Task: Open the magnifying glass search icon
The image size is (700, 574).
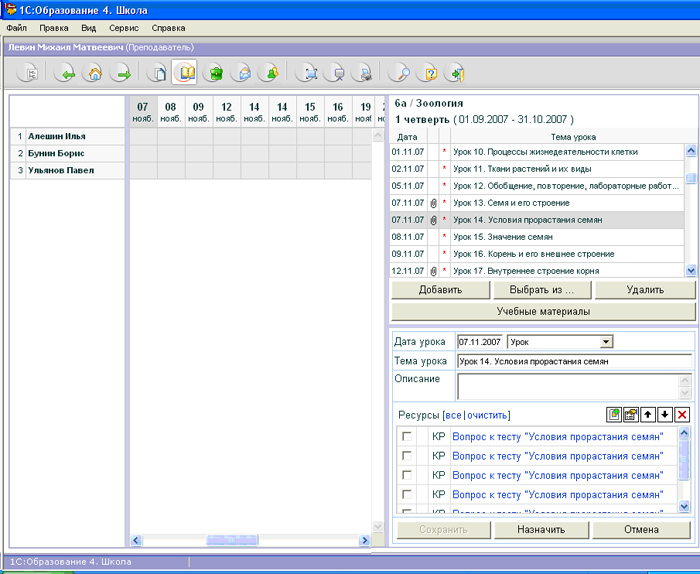Action: [x=400, y=73]
